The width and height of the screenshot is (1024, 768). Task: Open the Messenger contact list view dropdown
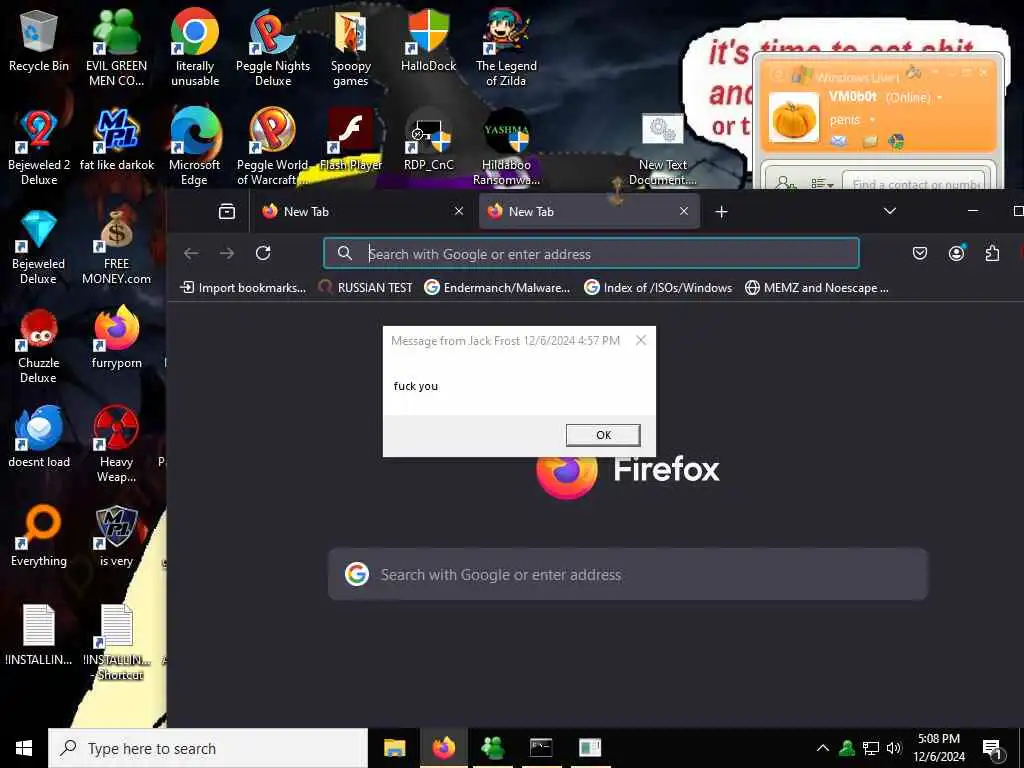[x=822, y=184]
